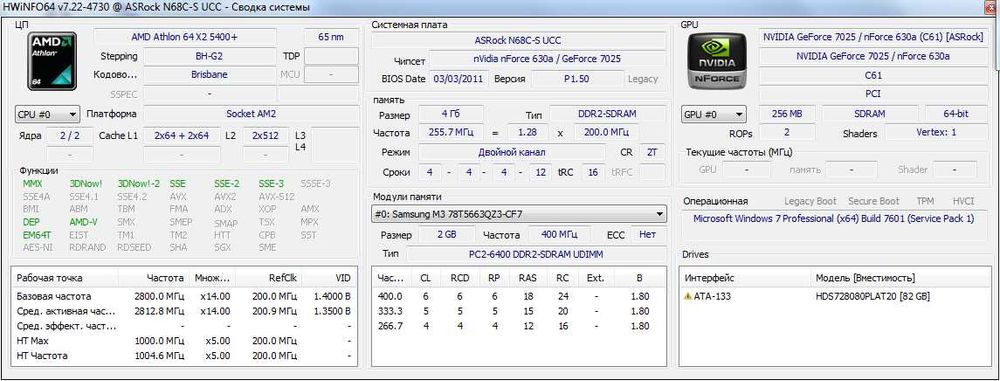Screen dimensions: 1000x381
Task: Click the Legacy Boot indicator
Action: coord(810,201)
